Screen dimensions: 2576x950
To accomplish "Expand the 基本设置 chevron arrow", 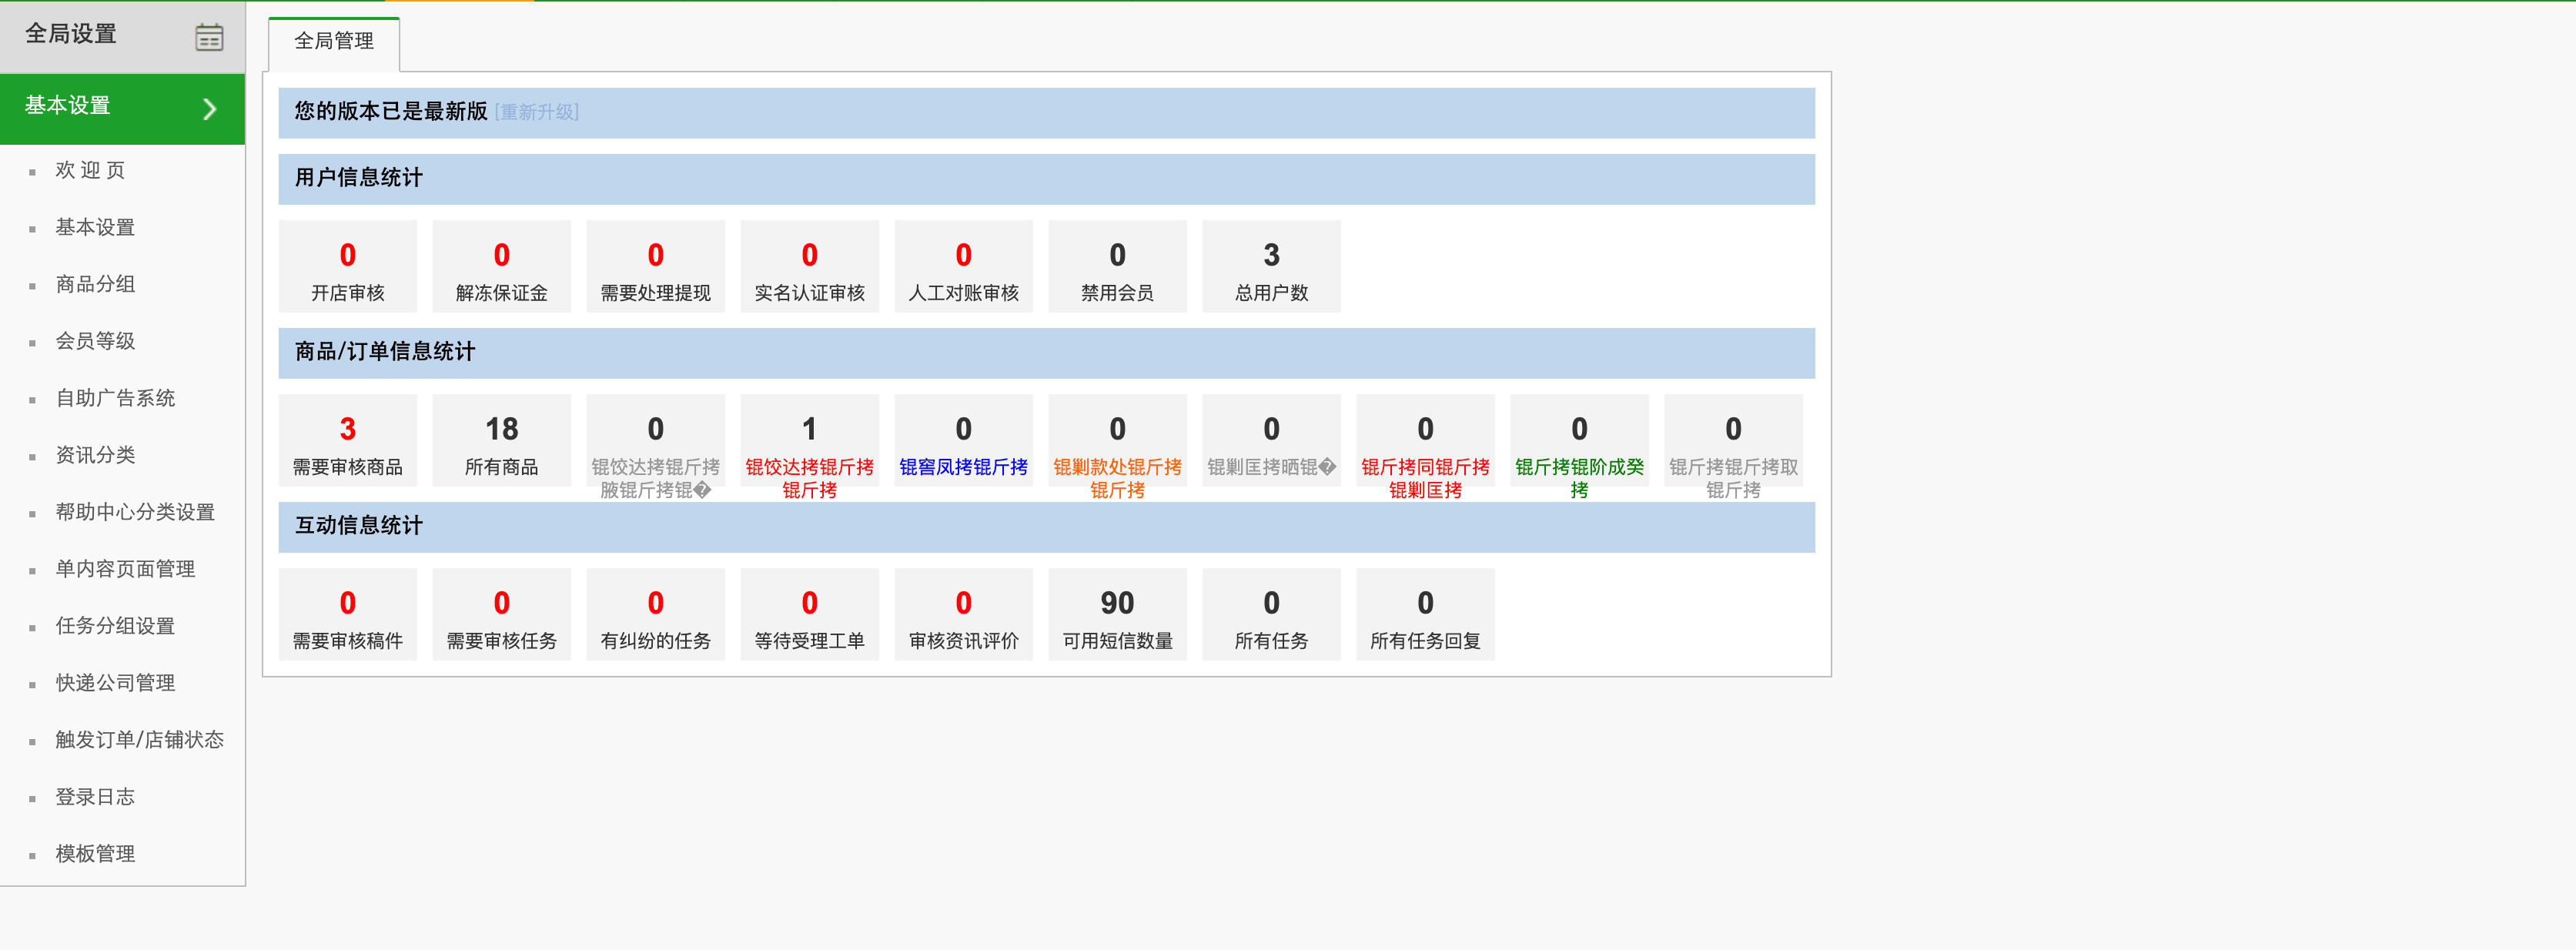I will (x=210, y=109).
